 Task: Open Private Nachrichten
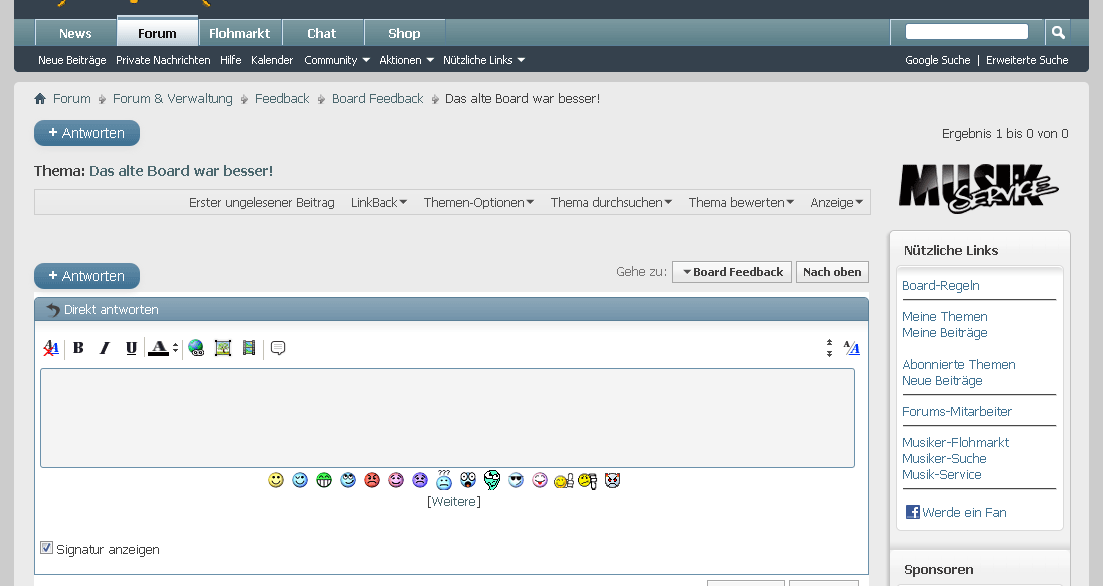(x=163, y=60)
